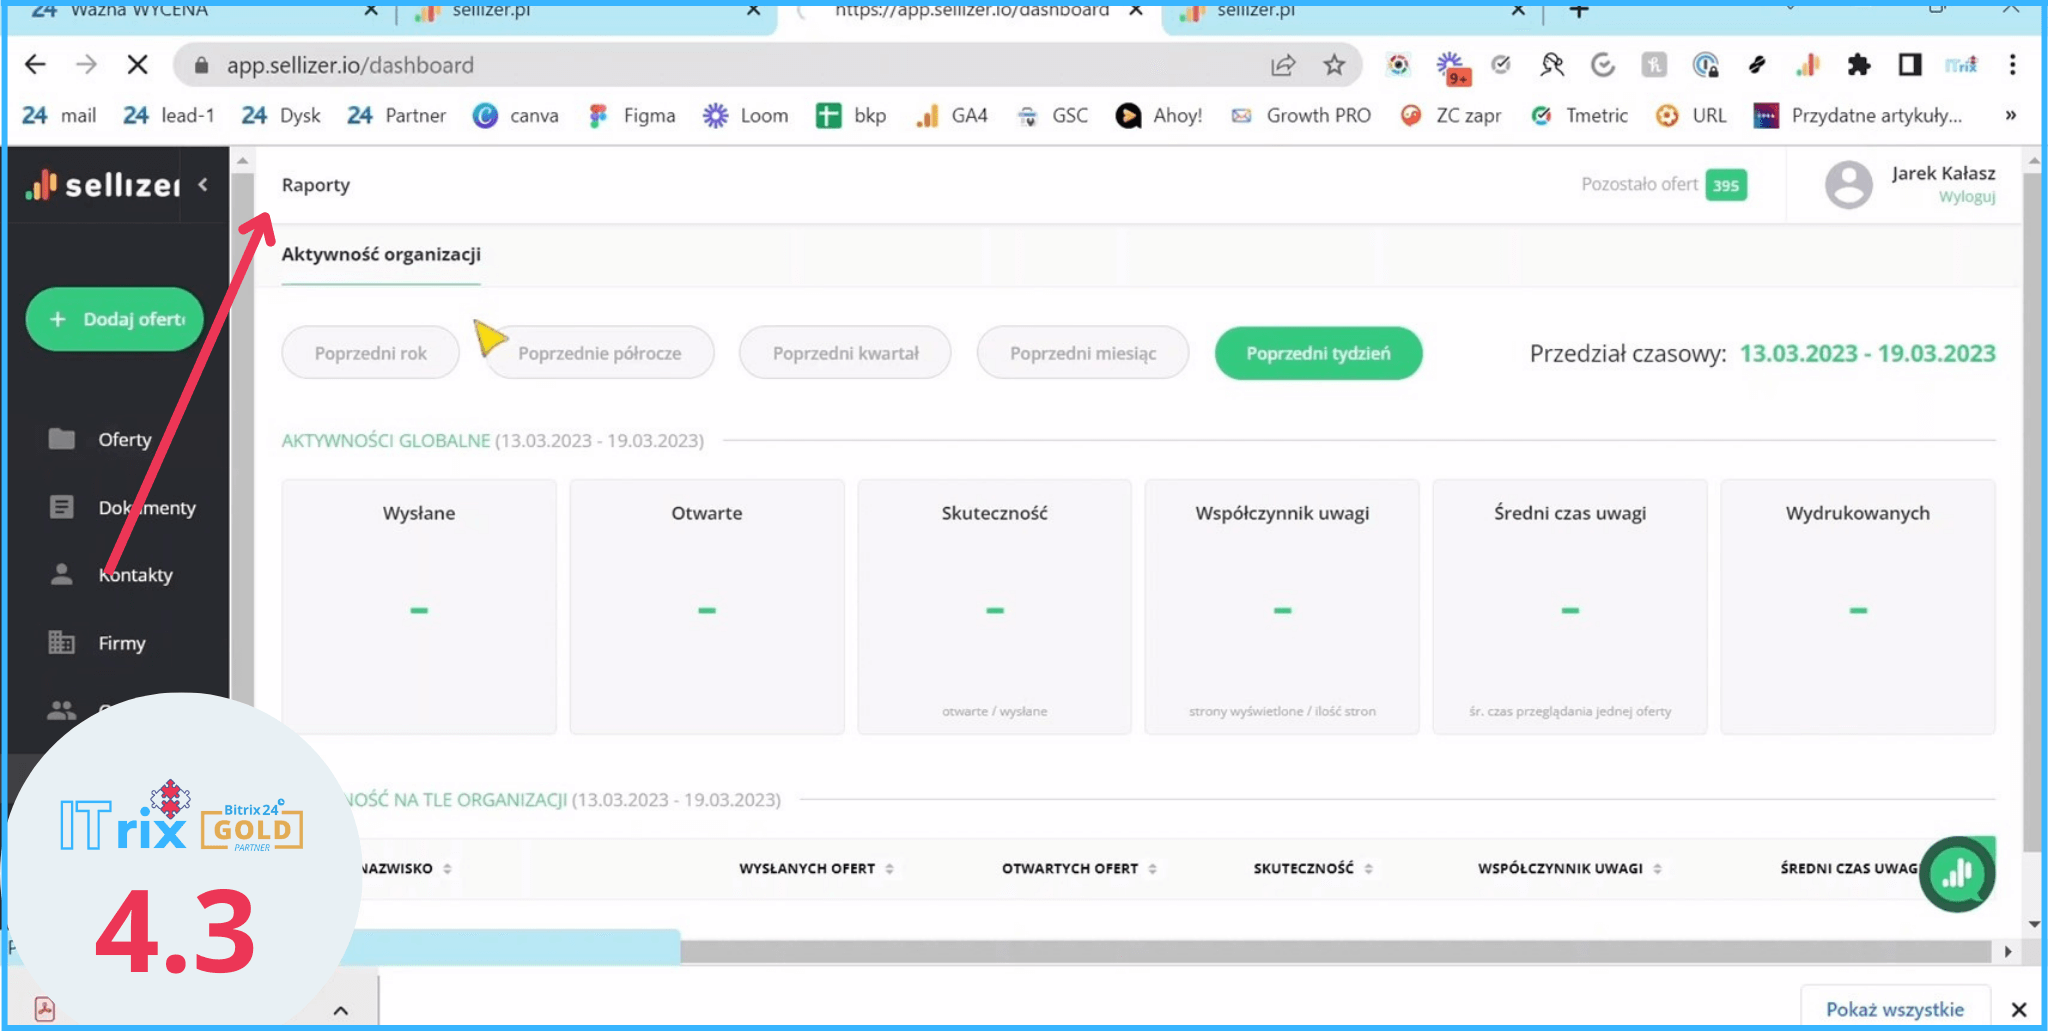Expand the hidden bookmarks overflow chevron
The width and height of the screenshot is (2048, 1031).
point(2010,116)
